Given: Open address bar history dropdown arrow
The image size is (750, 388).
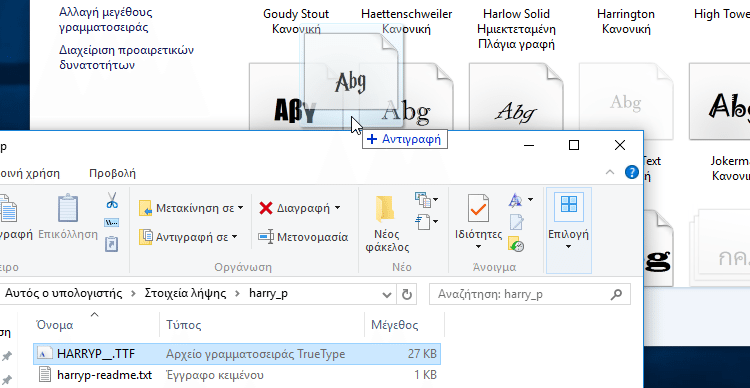Looking at the screenshot, I should coord(387,295).
